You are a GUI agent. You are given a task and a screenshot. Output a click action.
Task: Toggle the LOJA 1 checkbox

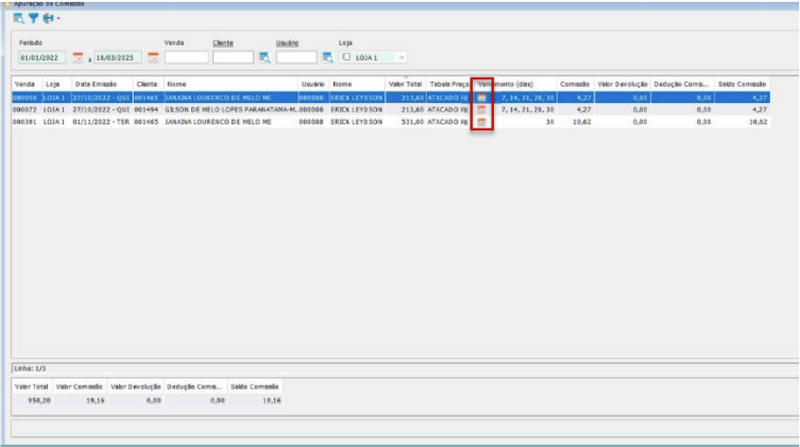coord(347,58)
